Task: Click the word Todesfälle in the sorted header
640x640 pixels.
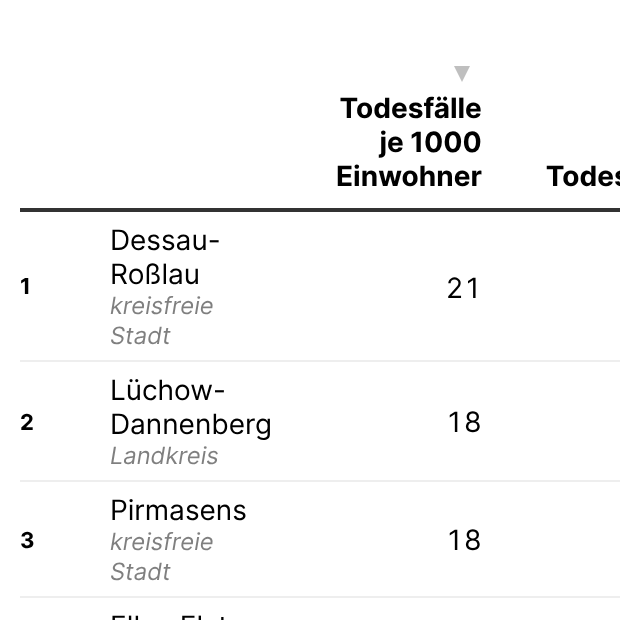Action: (x=411, y=109)
